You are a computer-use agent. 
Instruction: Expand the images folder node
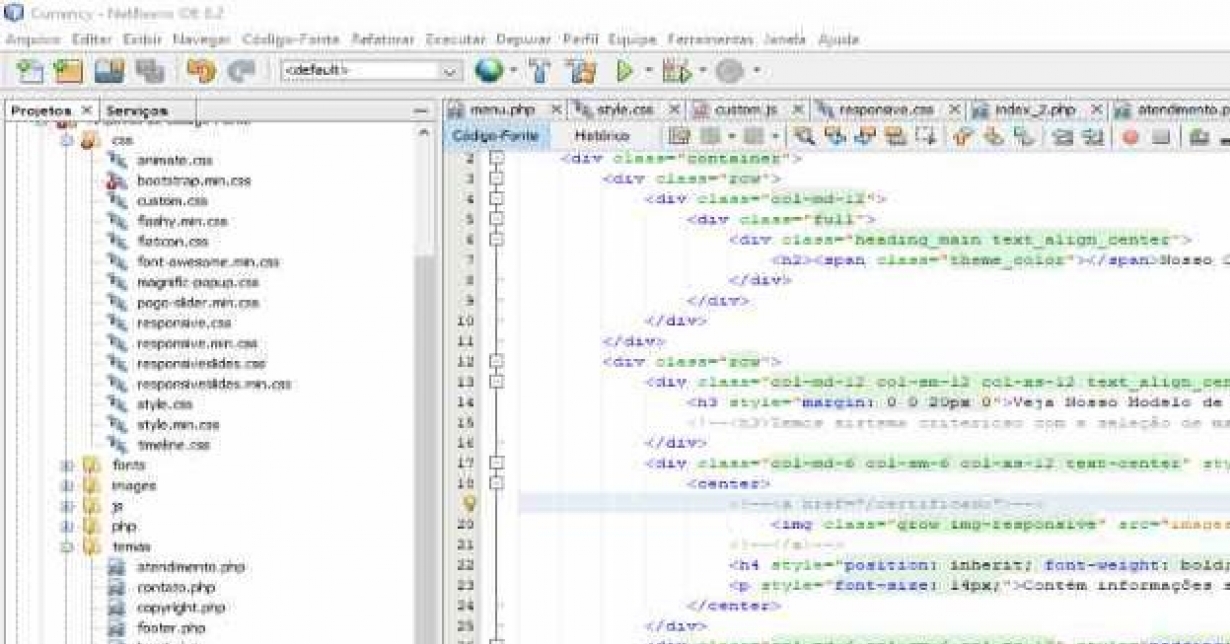tap(67, 485)
